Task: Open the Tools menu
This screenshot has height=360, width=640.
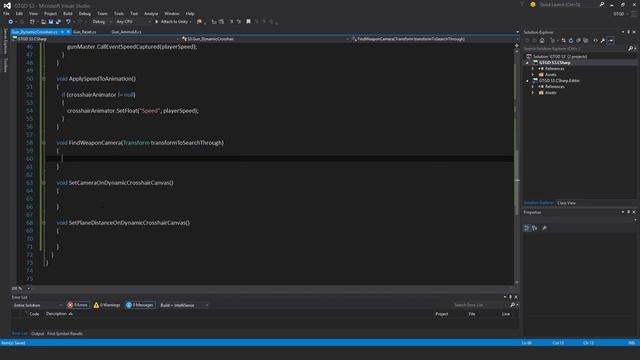Action: [119, 13]
